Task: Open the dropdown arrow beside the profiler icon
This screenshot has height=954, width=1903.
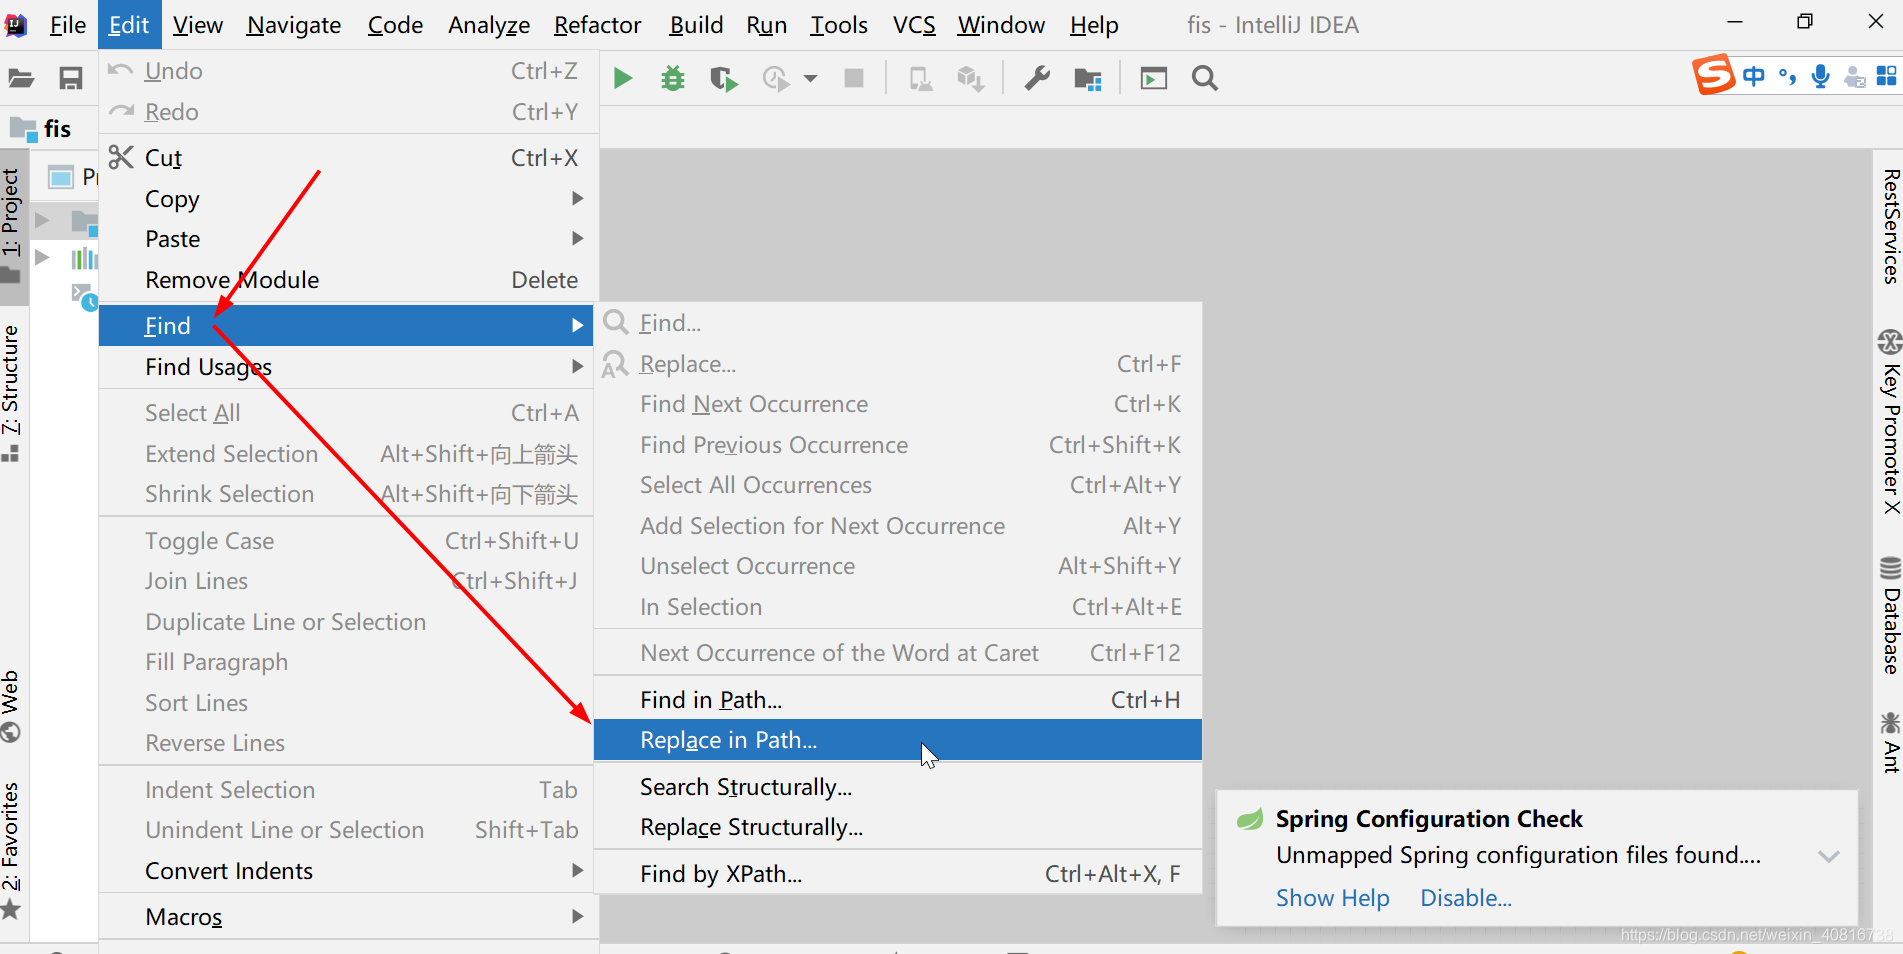Action: point(810,78)
